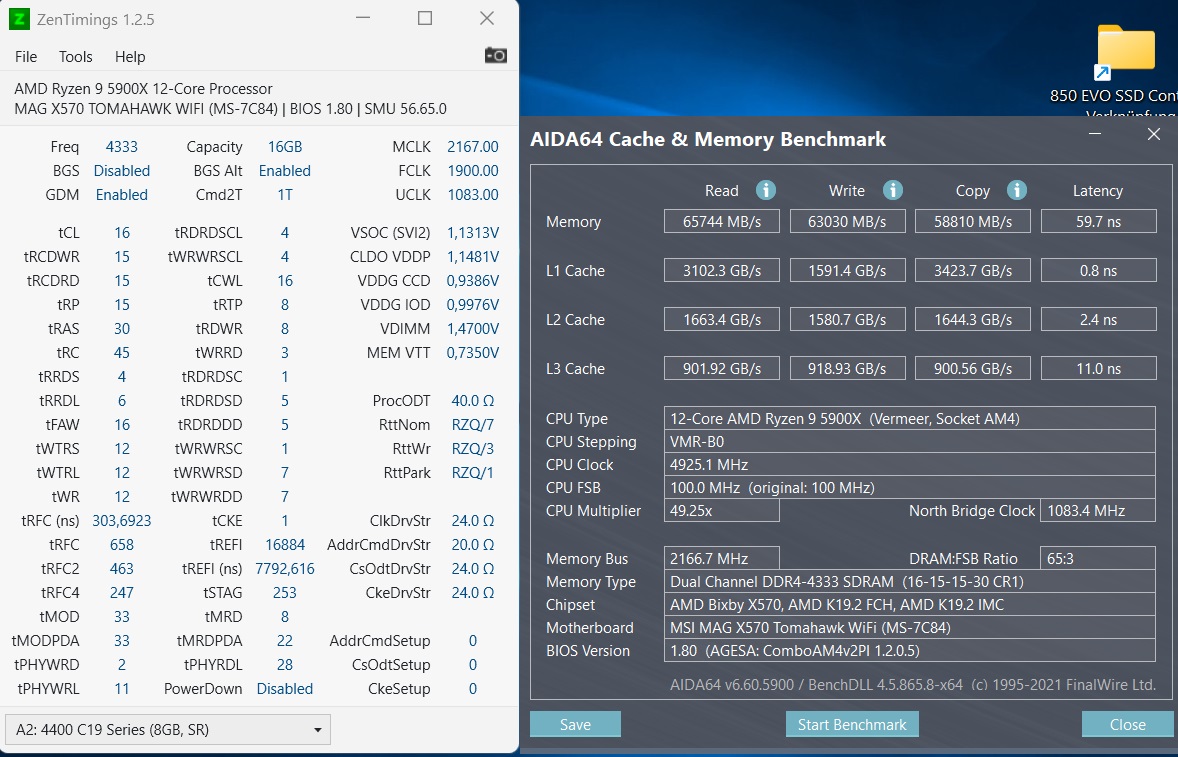Click the CPU Clock value 4925.1 MHz
The image size is (1178, 757).
910,465
